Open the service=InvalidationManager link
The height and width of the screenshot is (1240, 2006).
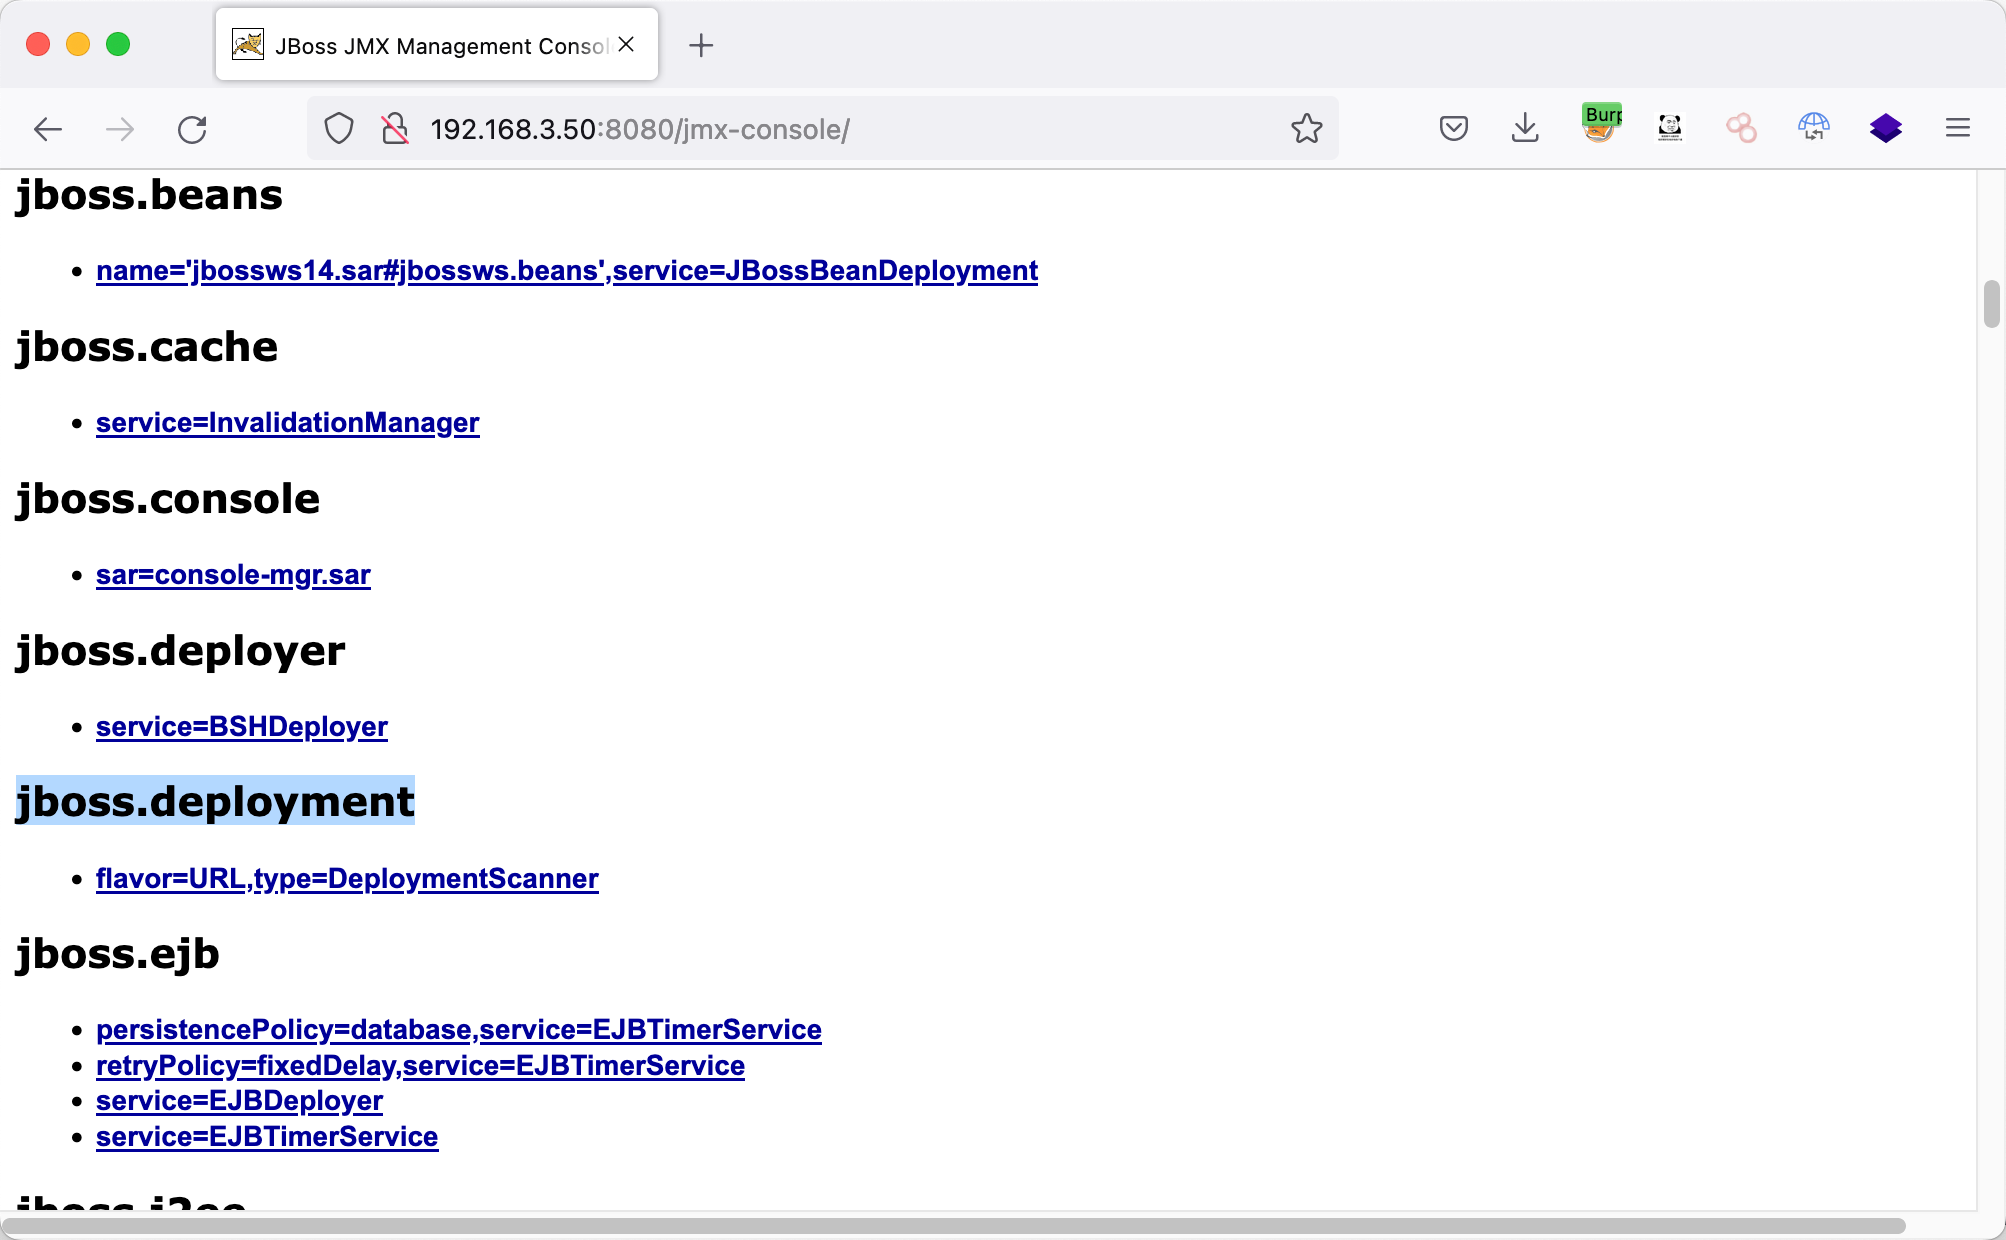pyautogui.click(x=287, y=423)
